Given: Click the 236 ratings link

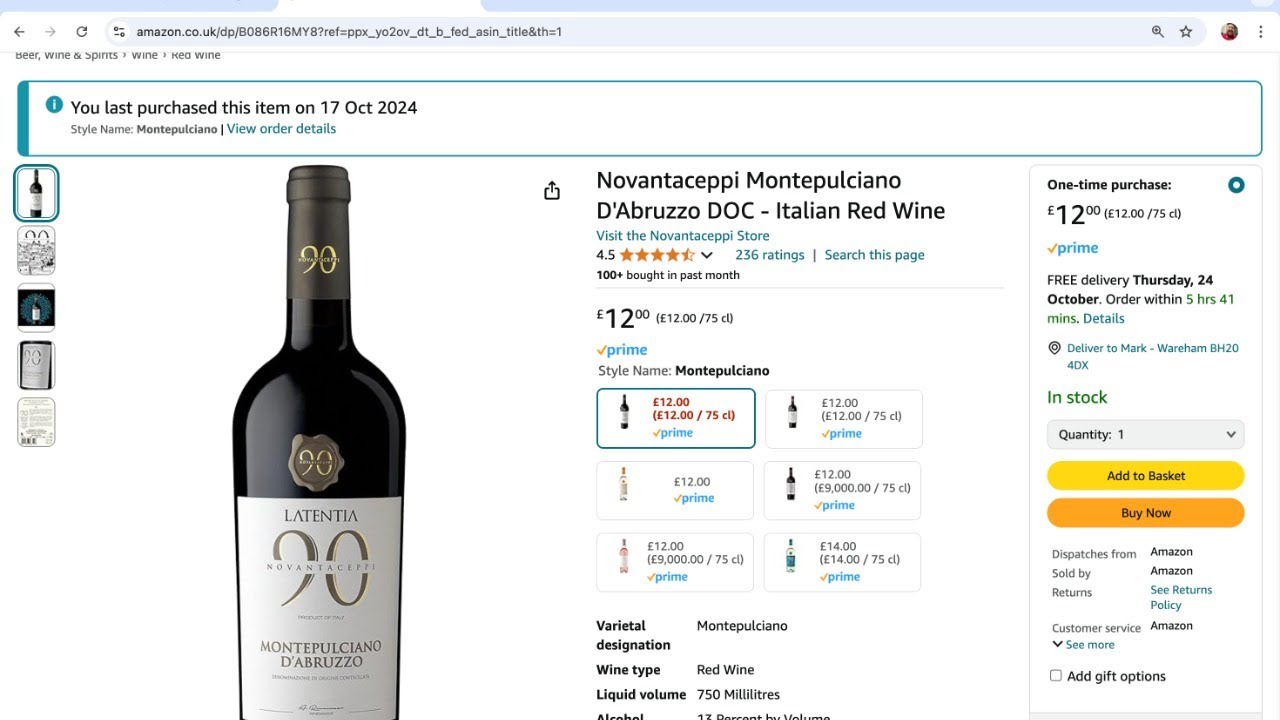Looking at the screenshot, I should [769, 255].
